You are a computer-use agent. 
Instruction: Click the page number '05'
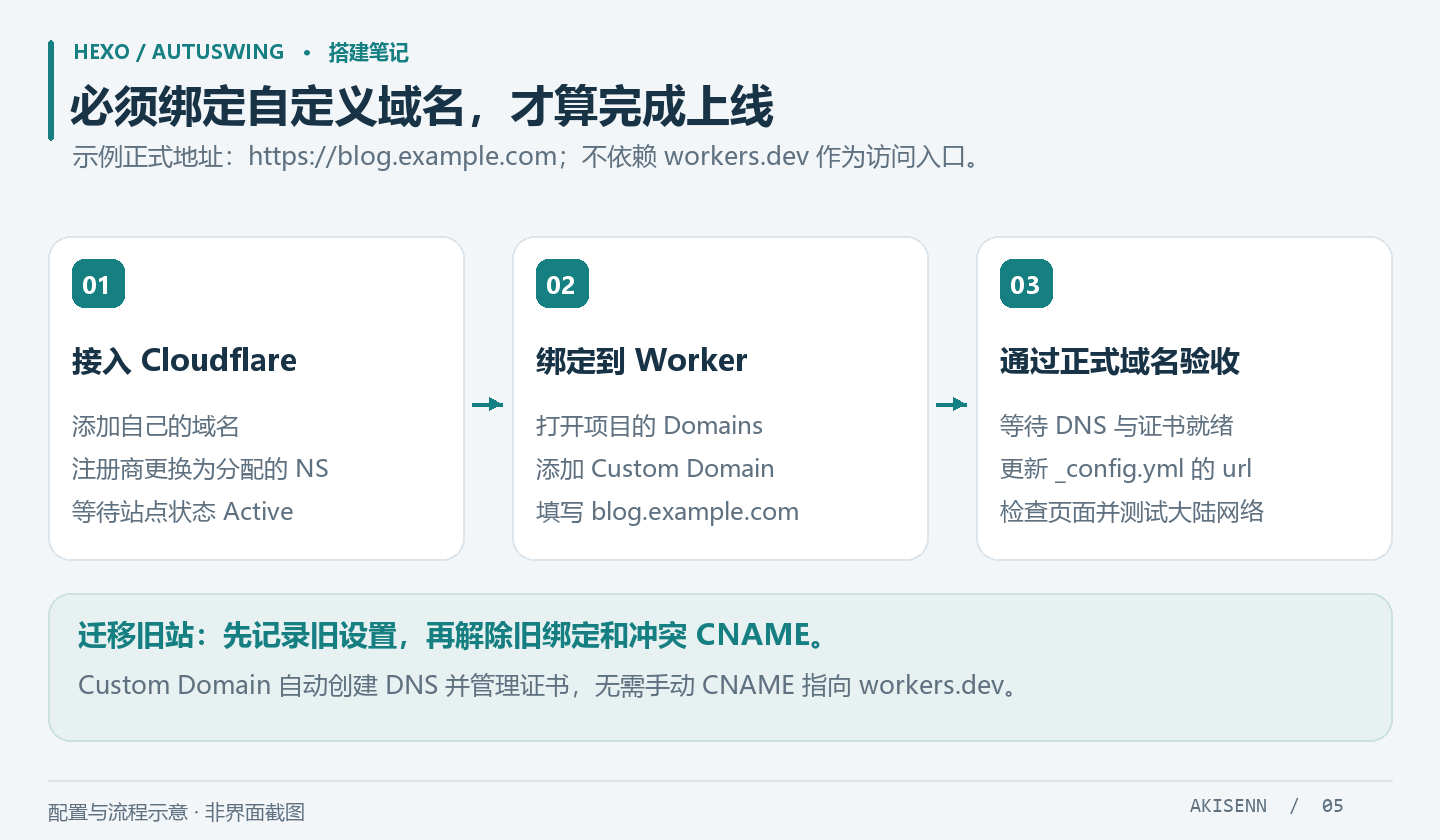pyautogui.click(x=1332, y=806)
